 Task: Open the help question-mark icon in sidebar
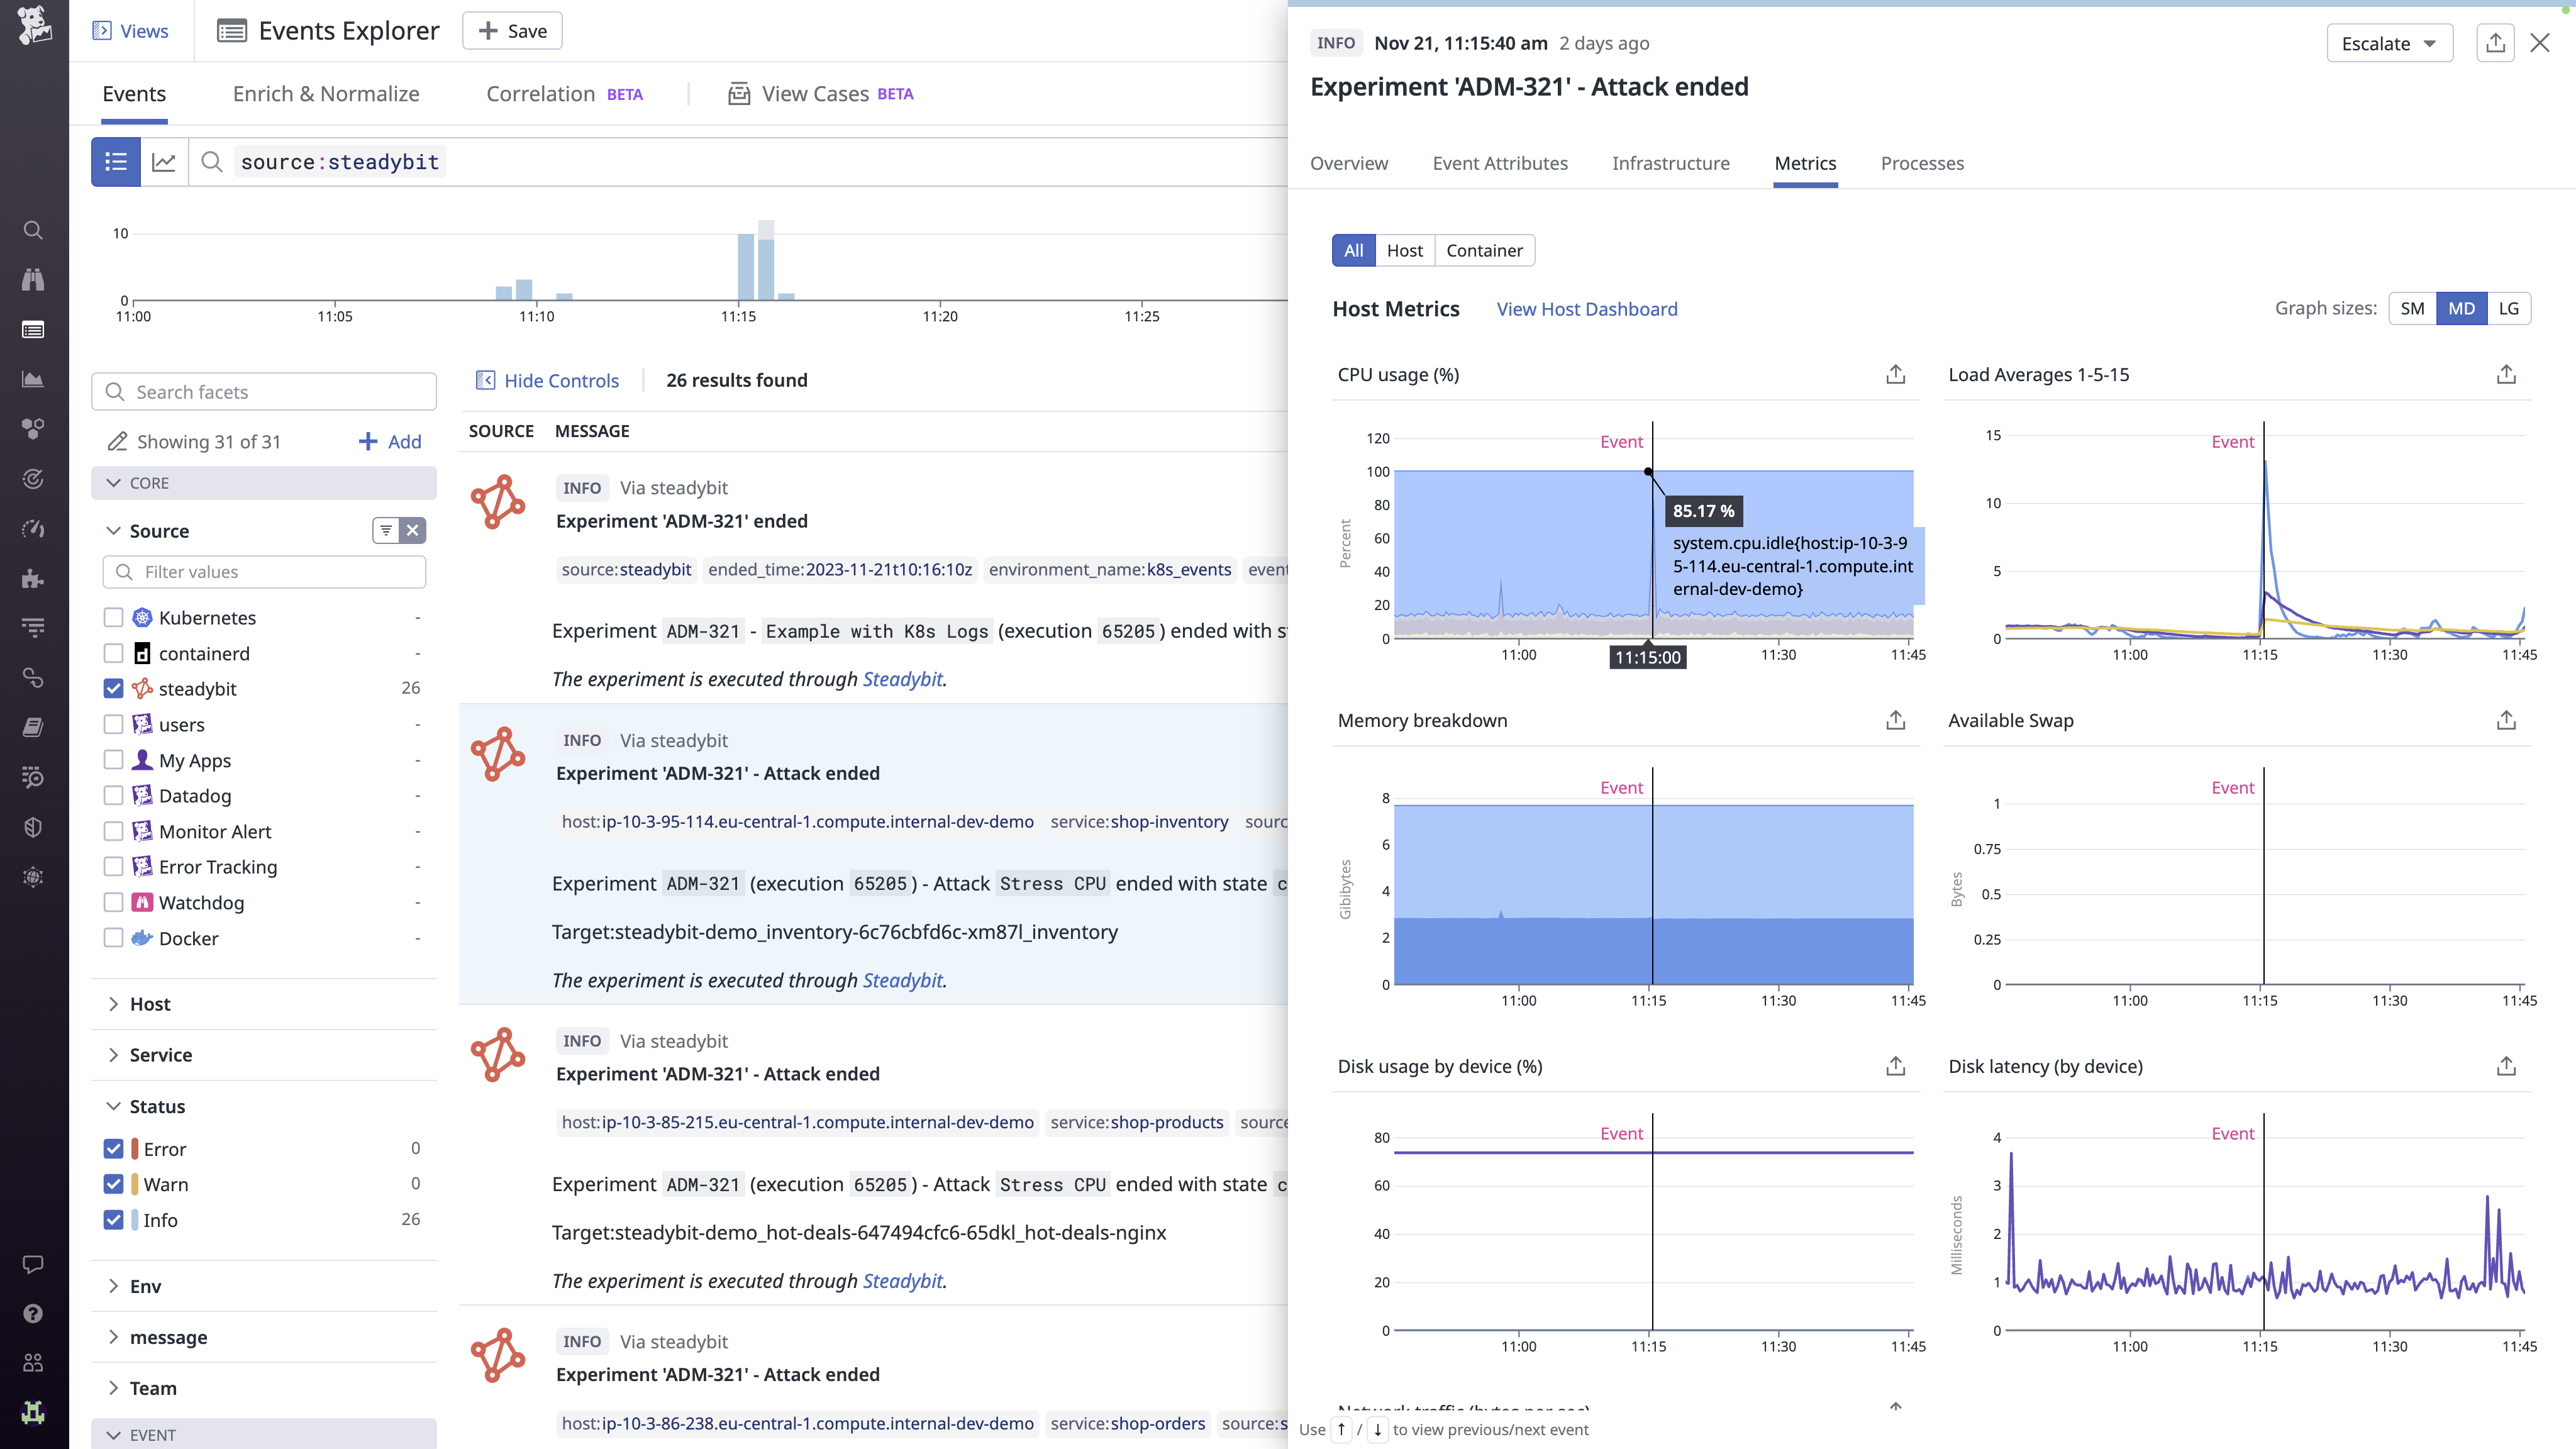[33, 1313]
